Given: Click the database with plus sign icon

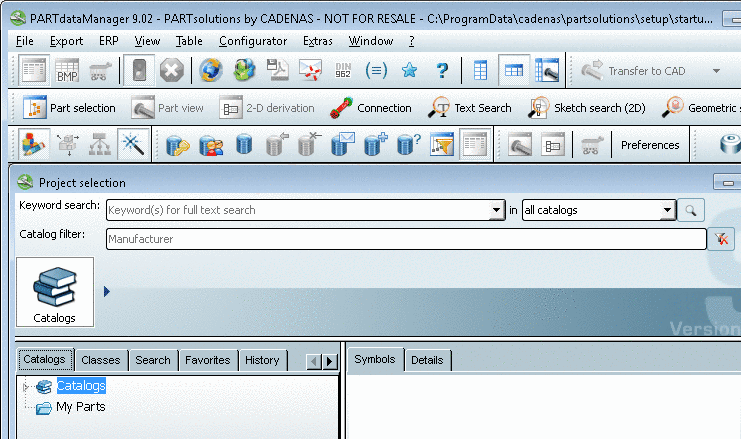Looking at the screenshot, I should [376, 145].
